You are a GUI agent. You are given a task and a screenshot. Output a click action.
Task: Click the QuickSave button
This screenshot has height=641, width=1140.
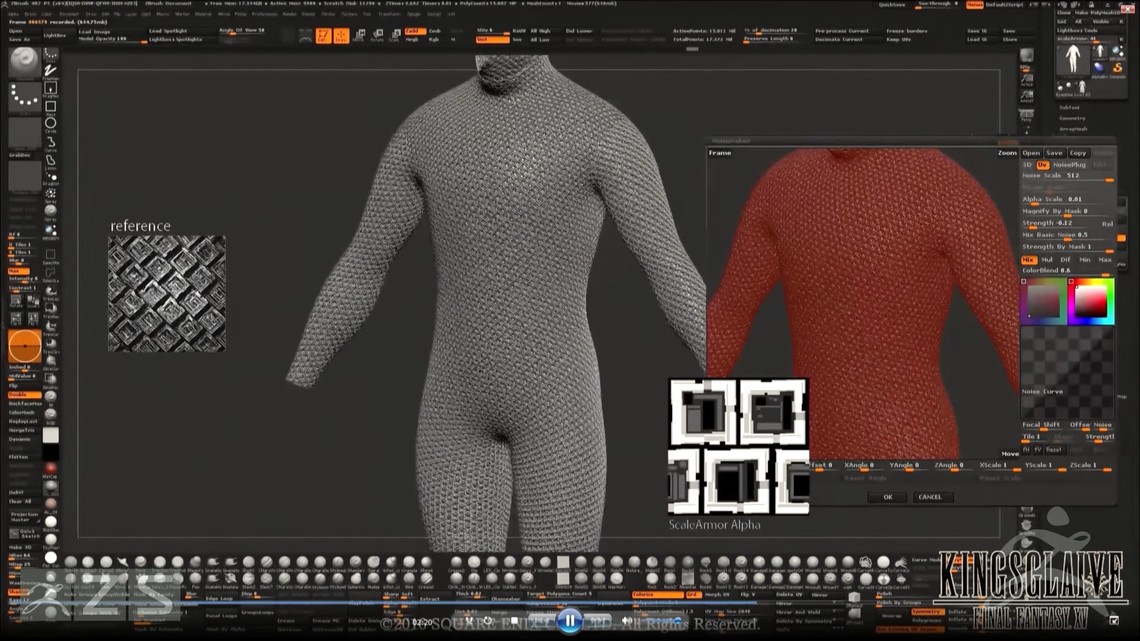point(892,4)
